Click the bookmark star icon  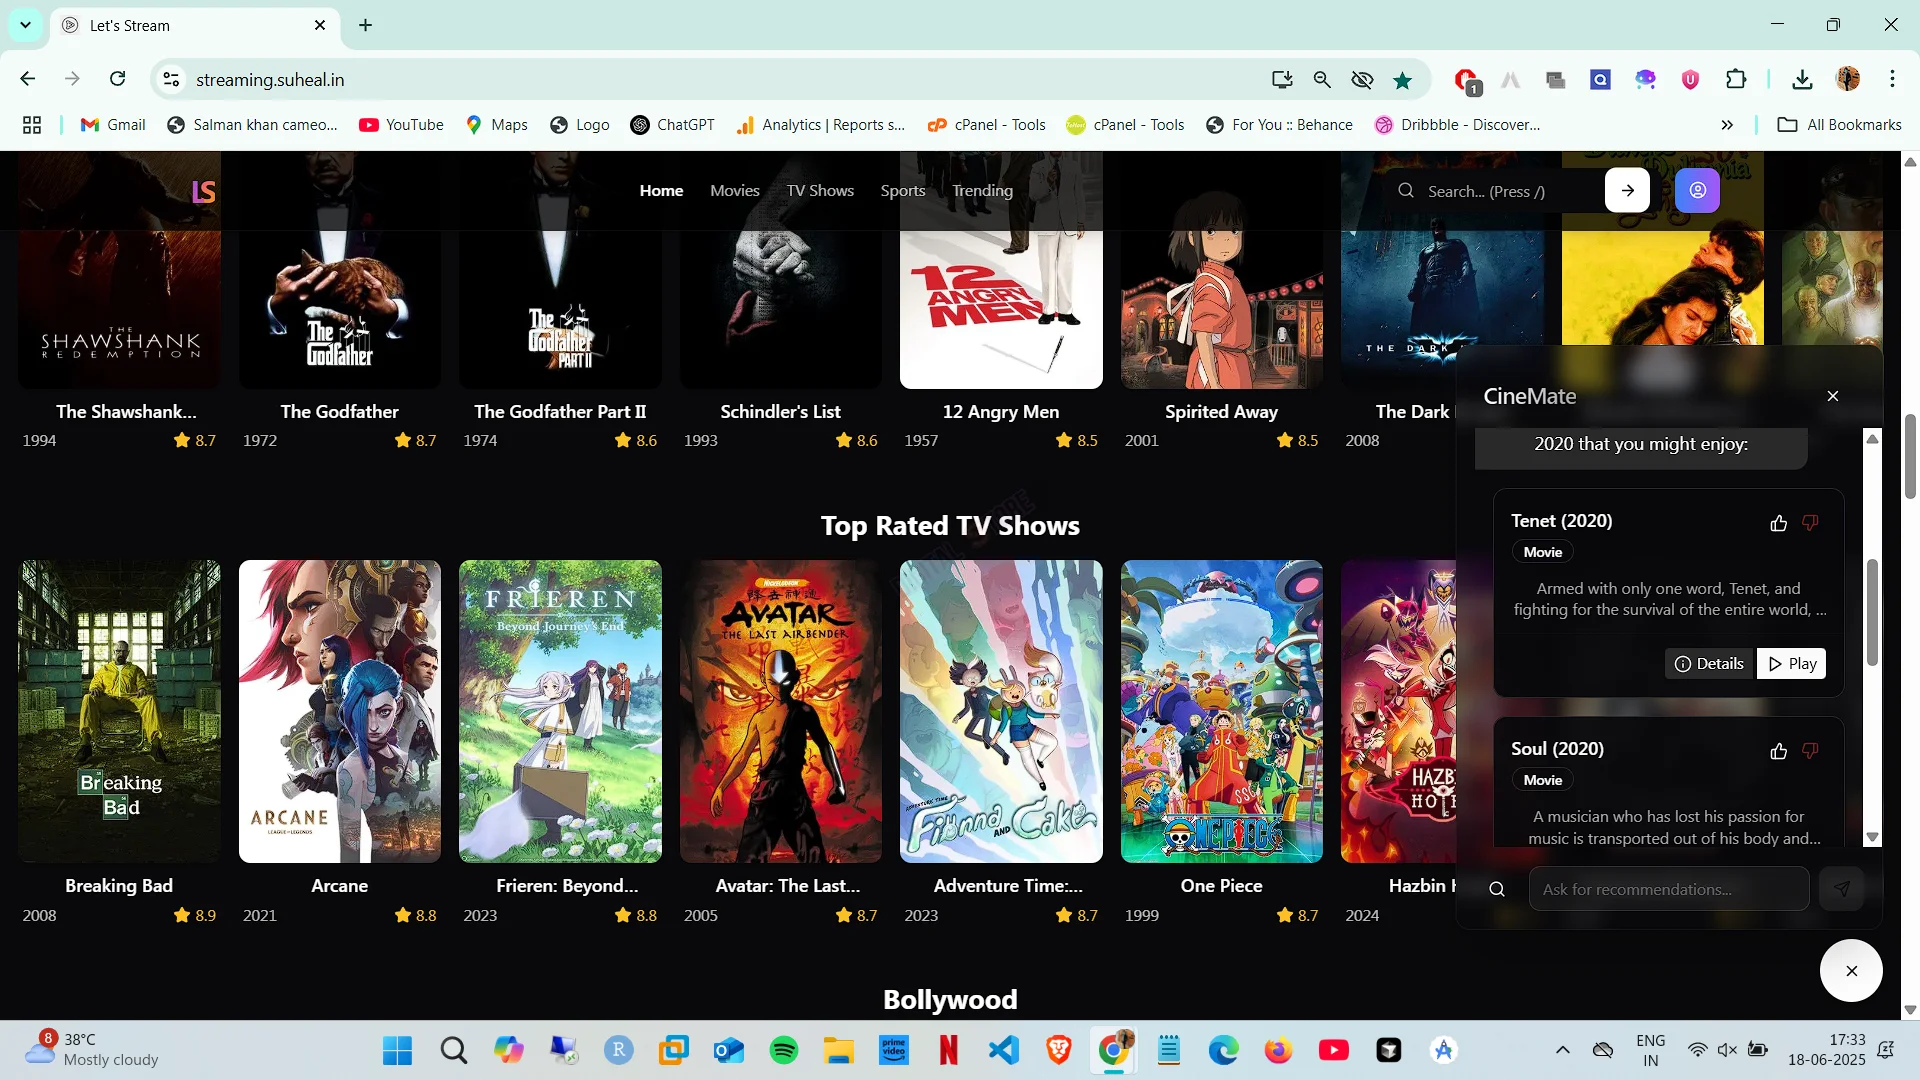click(x=1403, y=80)
